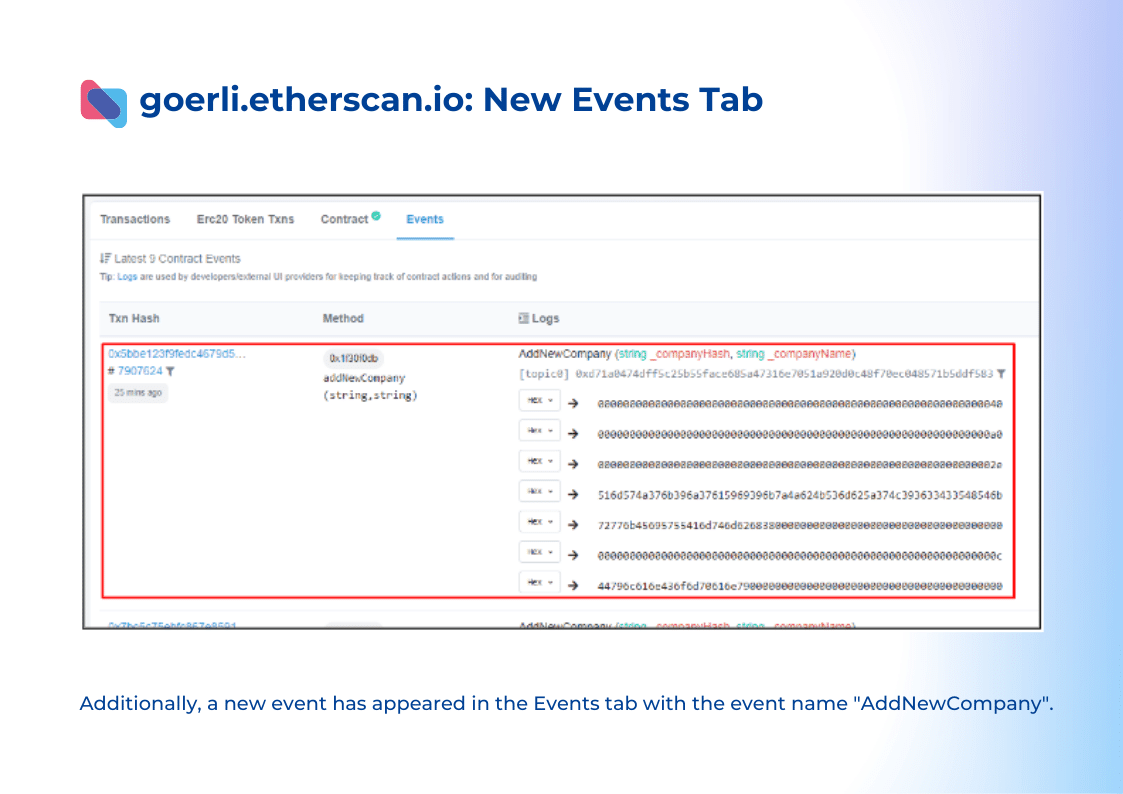Open transaction hash 0x5bbe123f9fedc4679d5 link
The height and width of the screenshot is (794, 1123).
[x=176, y=353]
